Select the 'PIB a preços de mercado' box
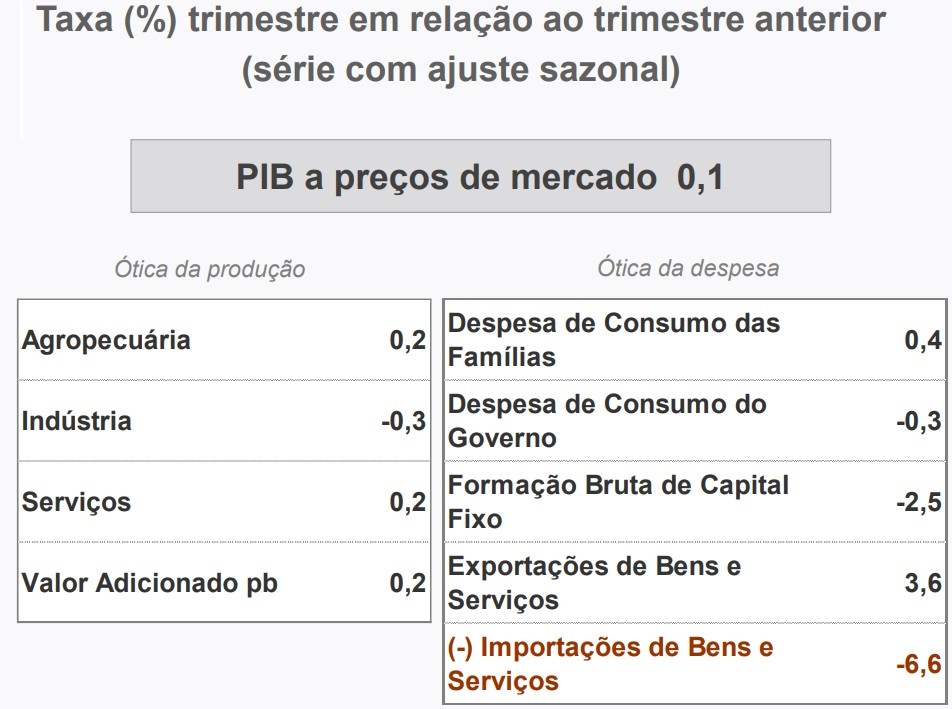This screenshot has height=709, width=952. [480, 177]
